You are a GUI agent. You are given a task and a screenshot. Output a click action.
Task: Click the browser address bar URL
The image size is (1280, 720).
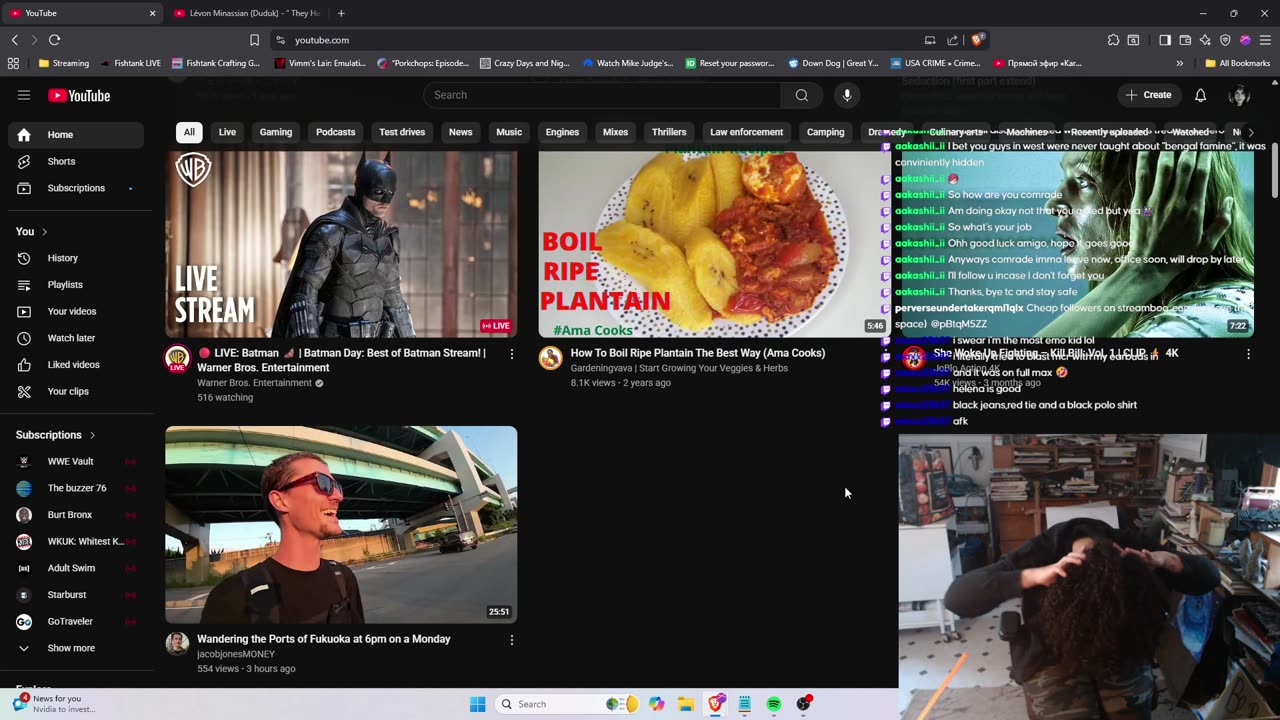322,40
